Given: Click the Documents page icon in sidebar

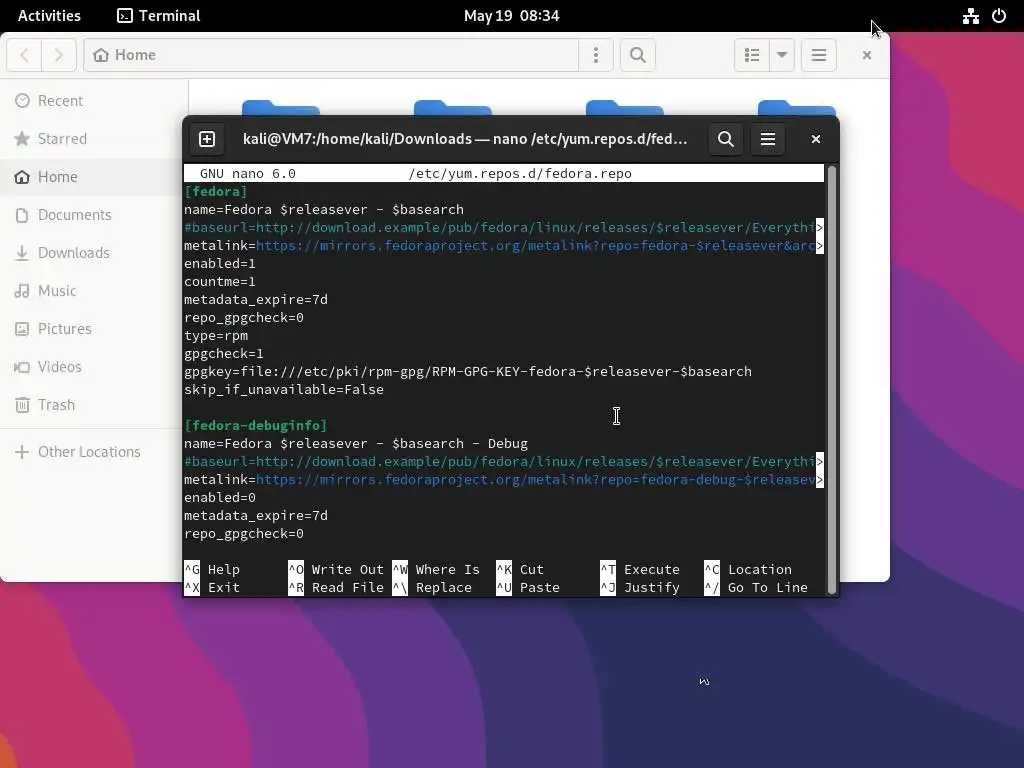Looking at the screenshot, I should [x=22, y=215].
